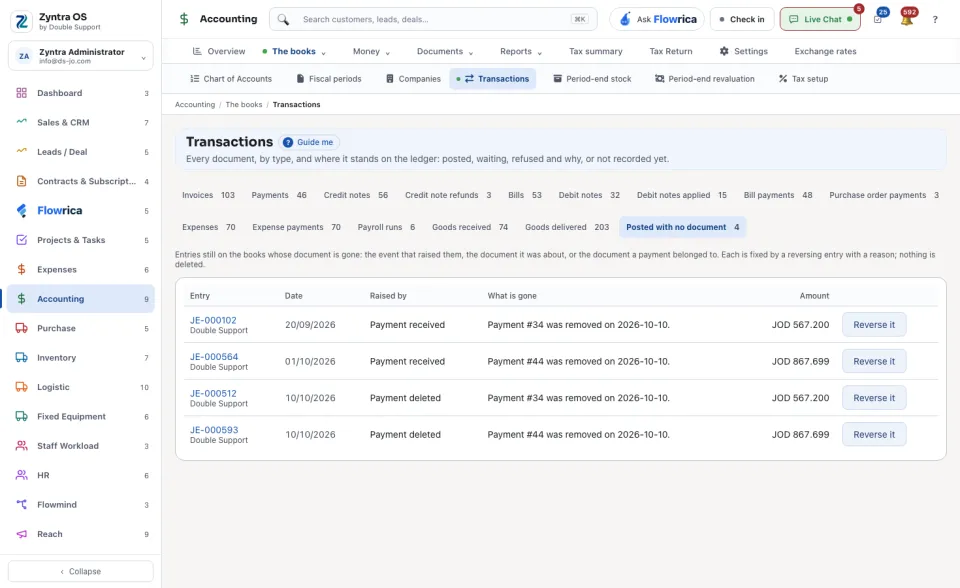Open the Logistic sidebar icon
Screen dimensions: 960x588
point(21,387)
